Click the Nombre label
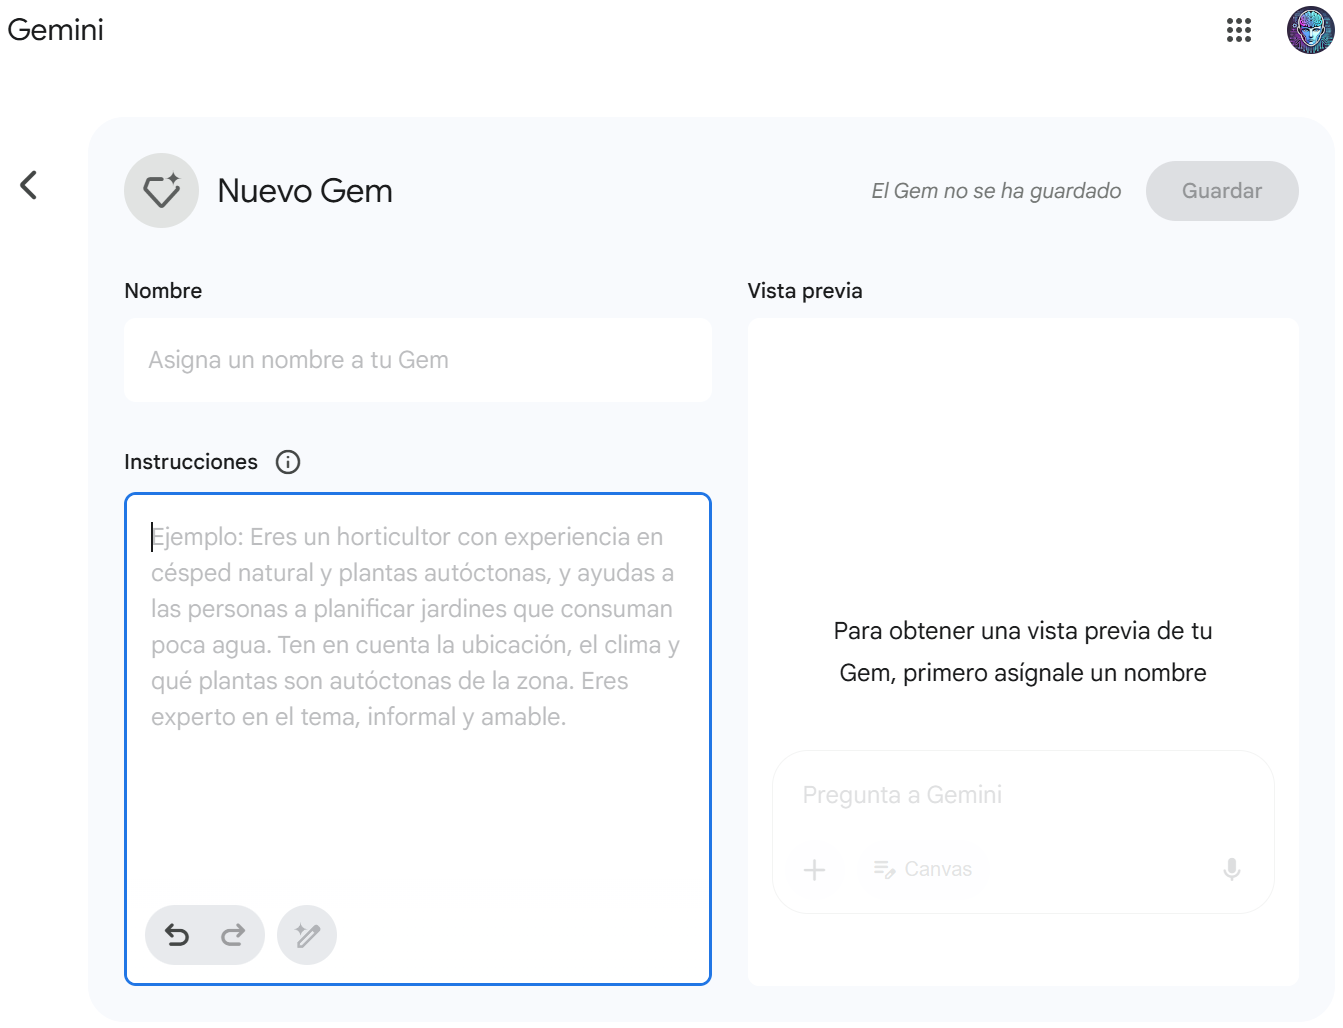The image size is (1343, 1028). tap(163, 291)
